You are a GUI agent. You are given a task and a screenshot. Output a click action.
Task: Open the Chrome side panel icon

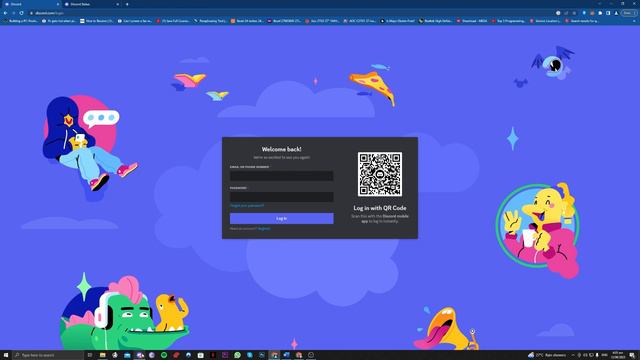(608, 13)
